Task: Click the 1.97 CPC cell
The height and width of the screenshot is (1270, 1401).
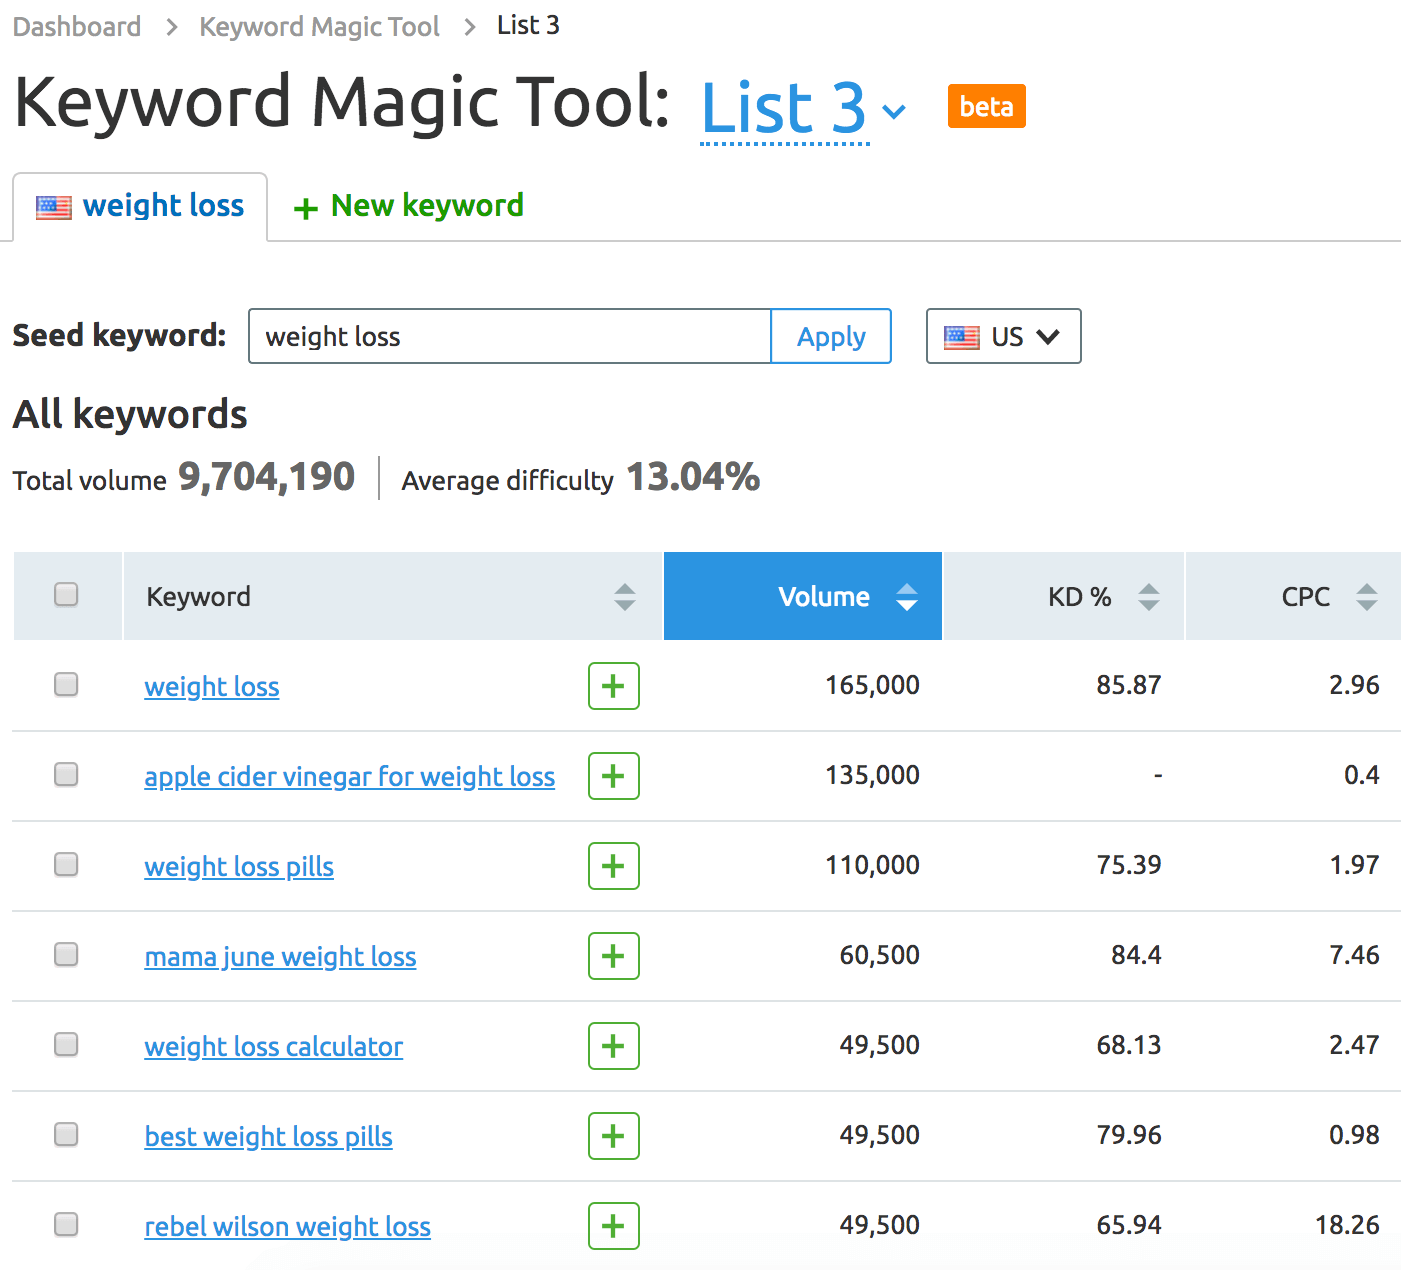Action: click(1354, 865)
